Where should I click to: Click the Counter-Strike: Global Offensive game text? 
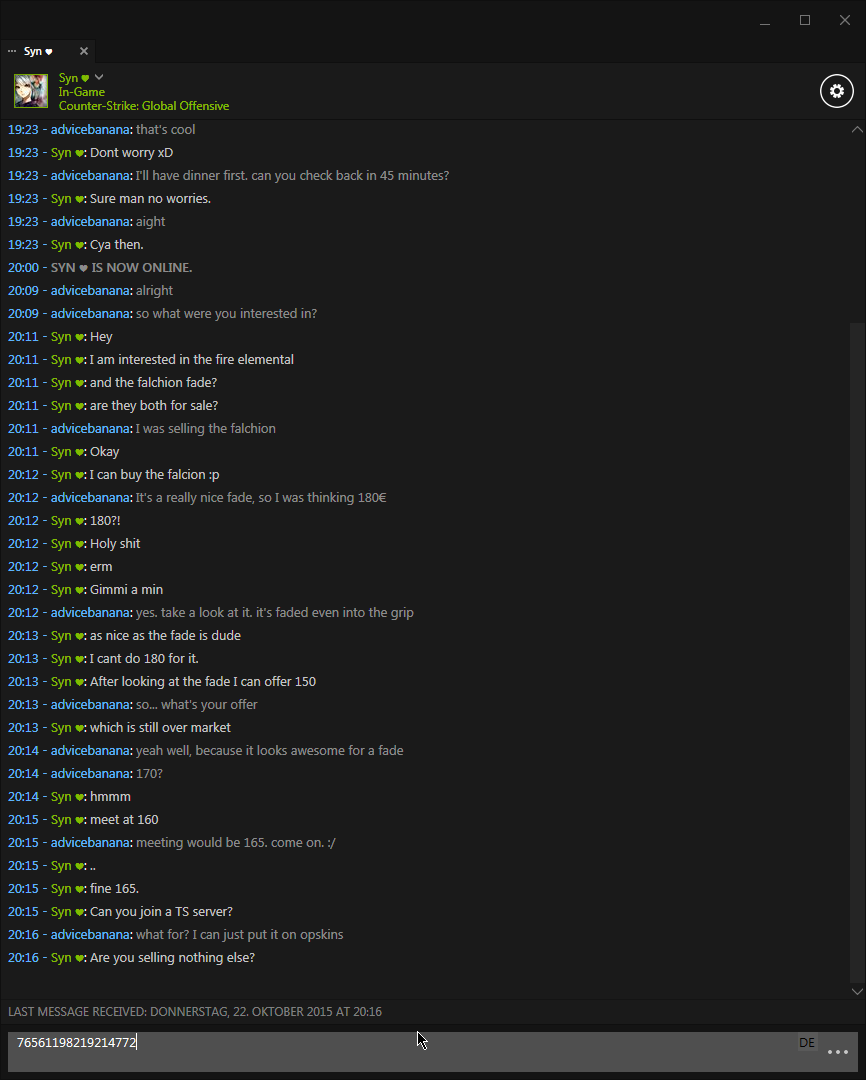coord(144,106)
